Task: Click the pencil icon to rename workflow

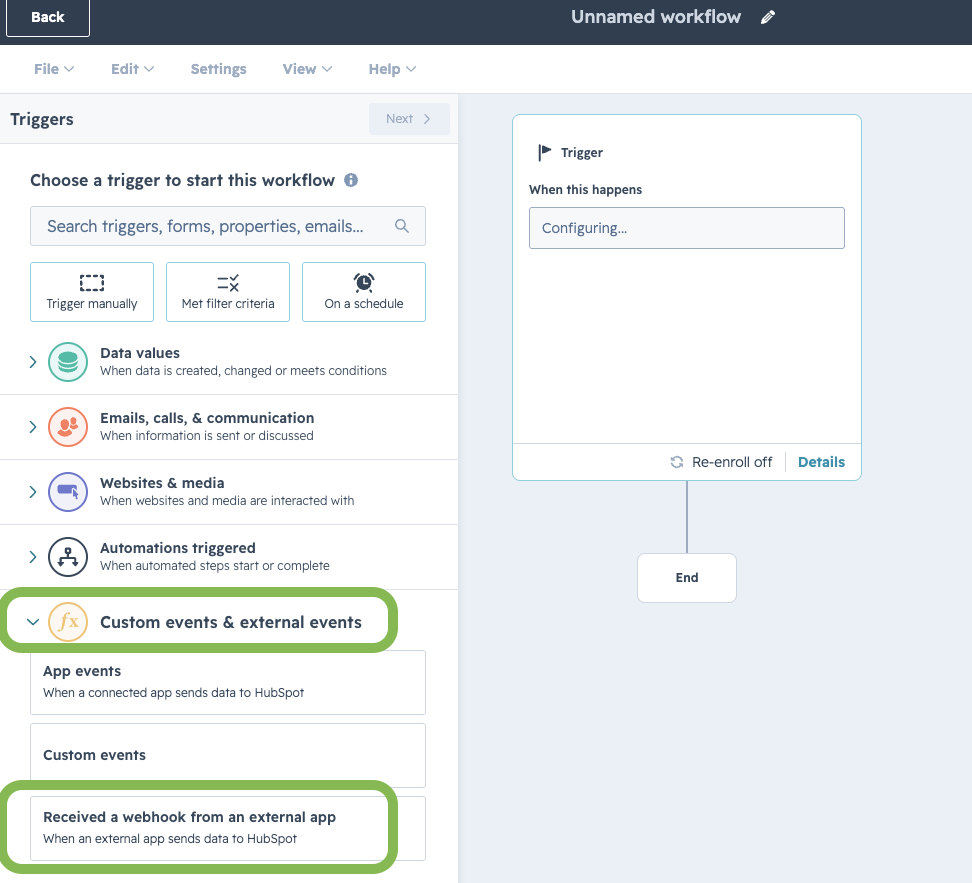Action: point(767,17)
